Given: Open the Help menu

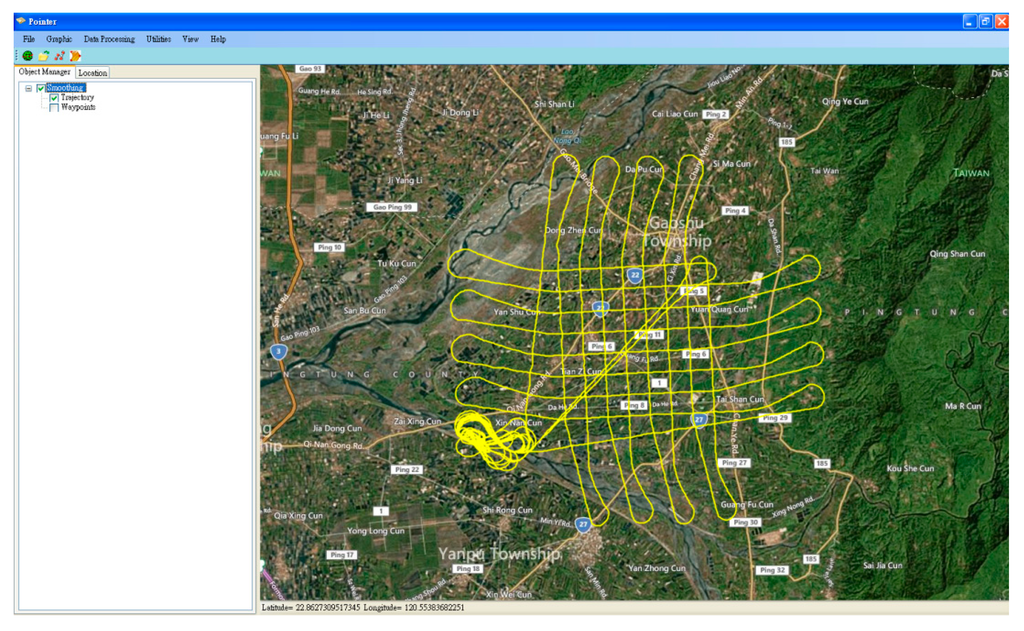Looking at the screenshot, I should point(218,39).
